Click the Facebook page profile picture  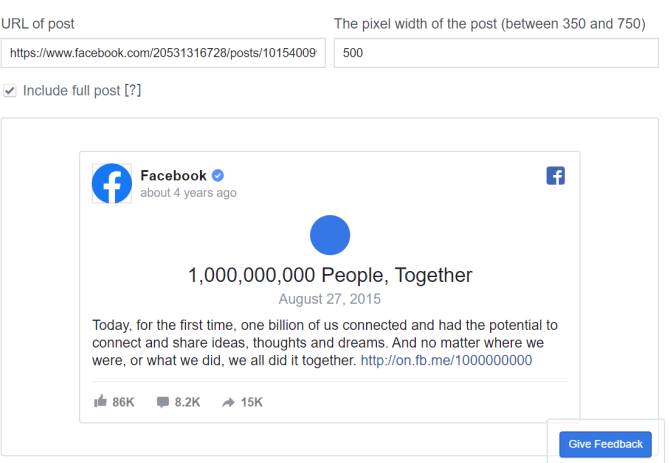click(x=112, y=184)
